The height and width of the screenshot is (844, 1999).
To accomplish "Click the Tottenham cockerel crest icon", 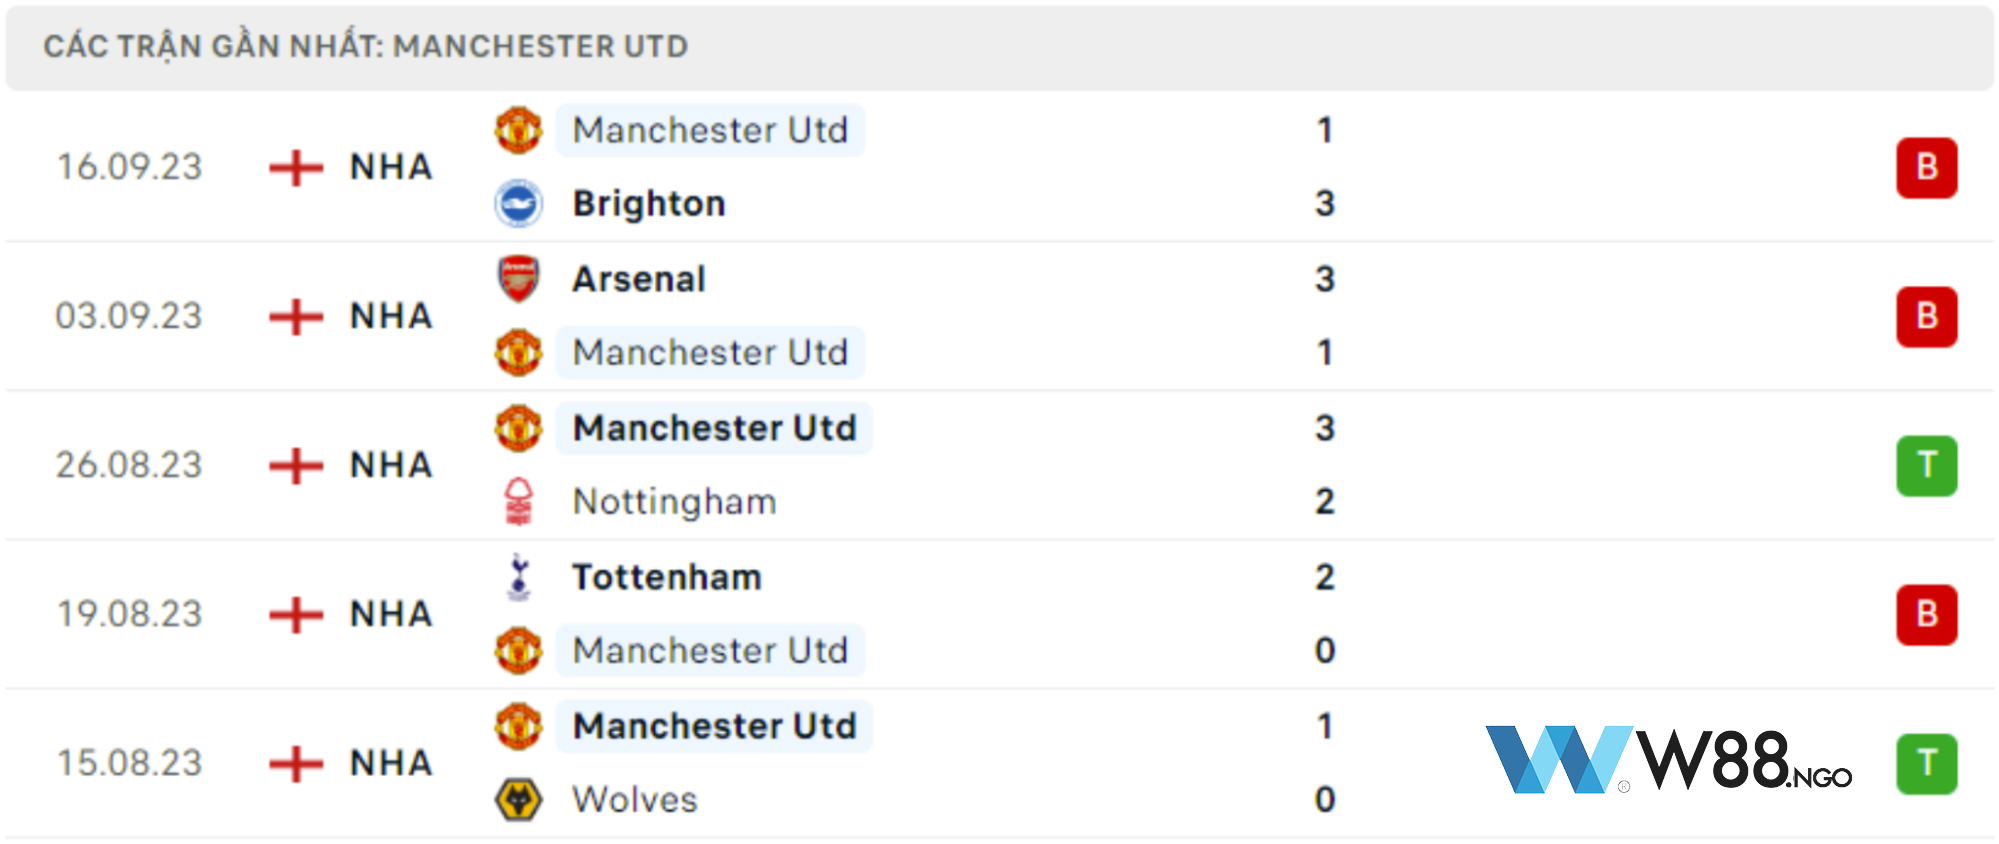I will 519,577.
